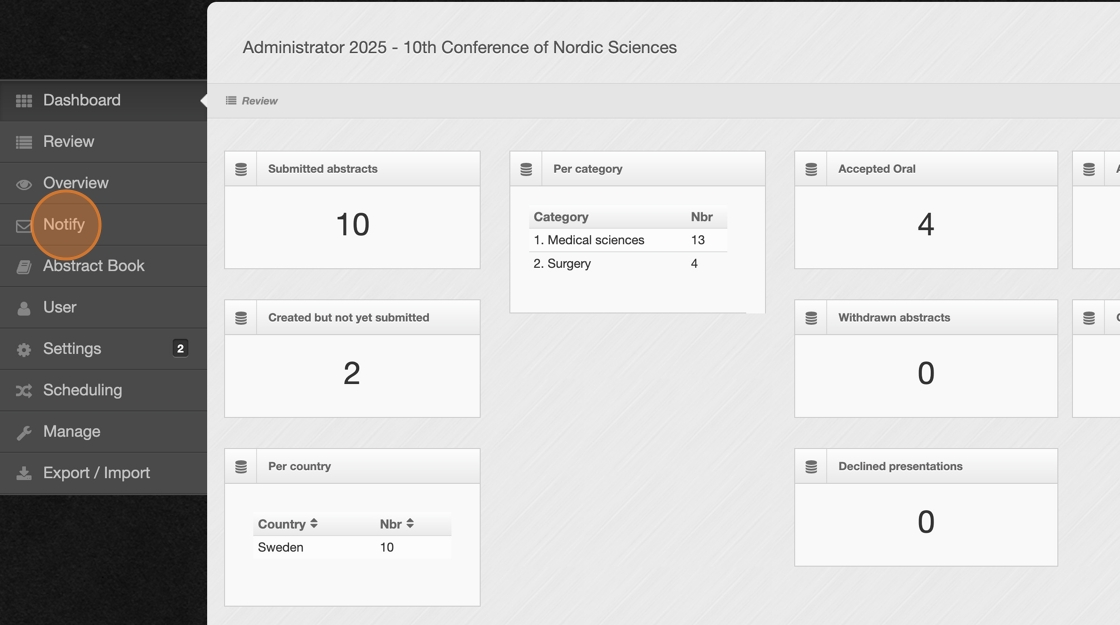Click the Settings gear icon
1120x625 pixels.
(x=24, y=350)
